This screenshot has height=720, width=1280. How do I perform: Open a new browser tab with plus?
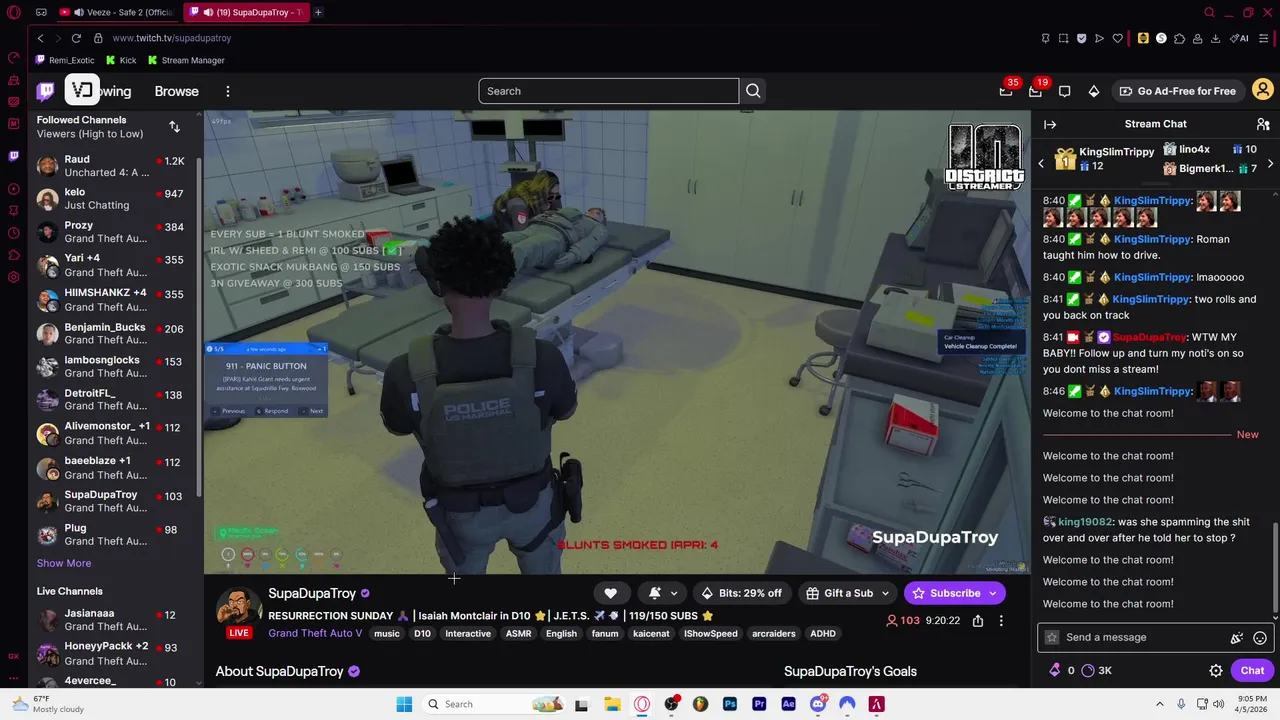pos(318,12)
